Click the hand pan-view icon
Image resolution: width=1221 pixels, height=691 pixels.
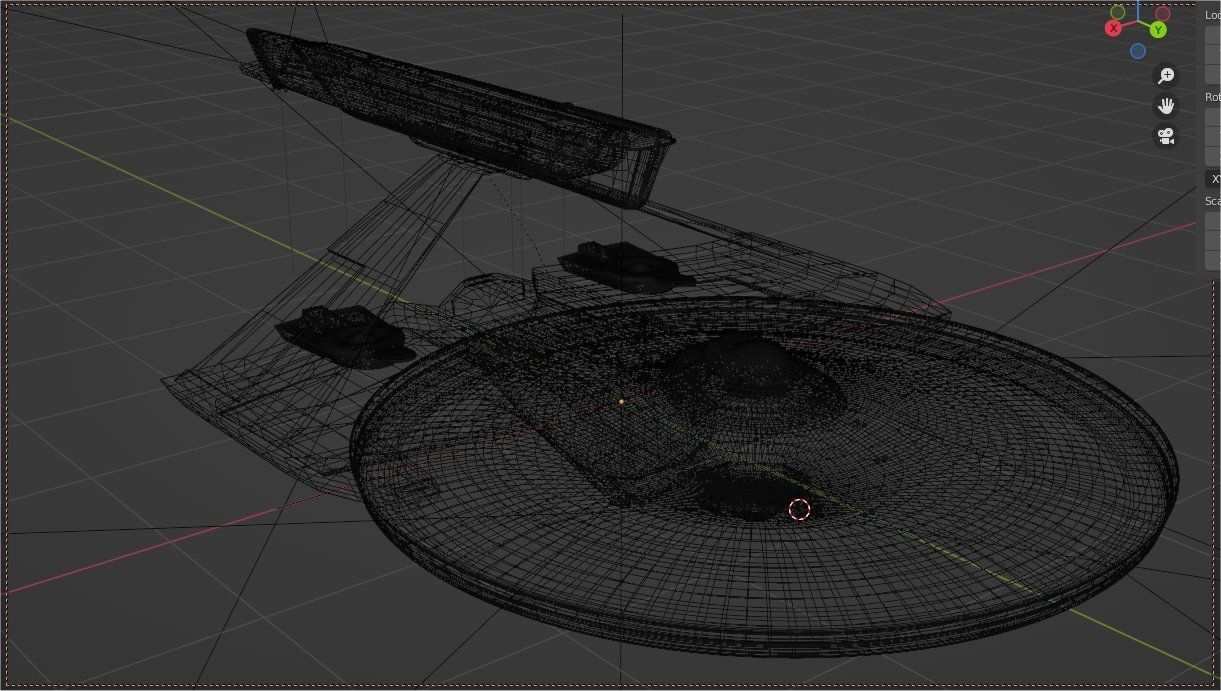[1166, 106]
